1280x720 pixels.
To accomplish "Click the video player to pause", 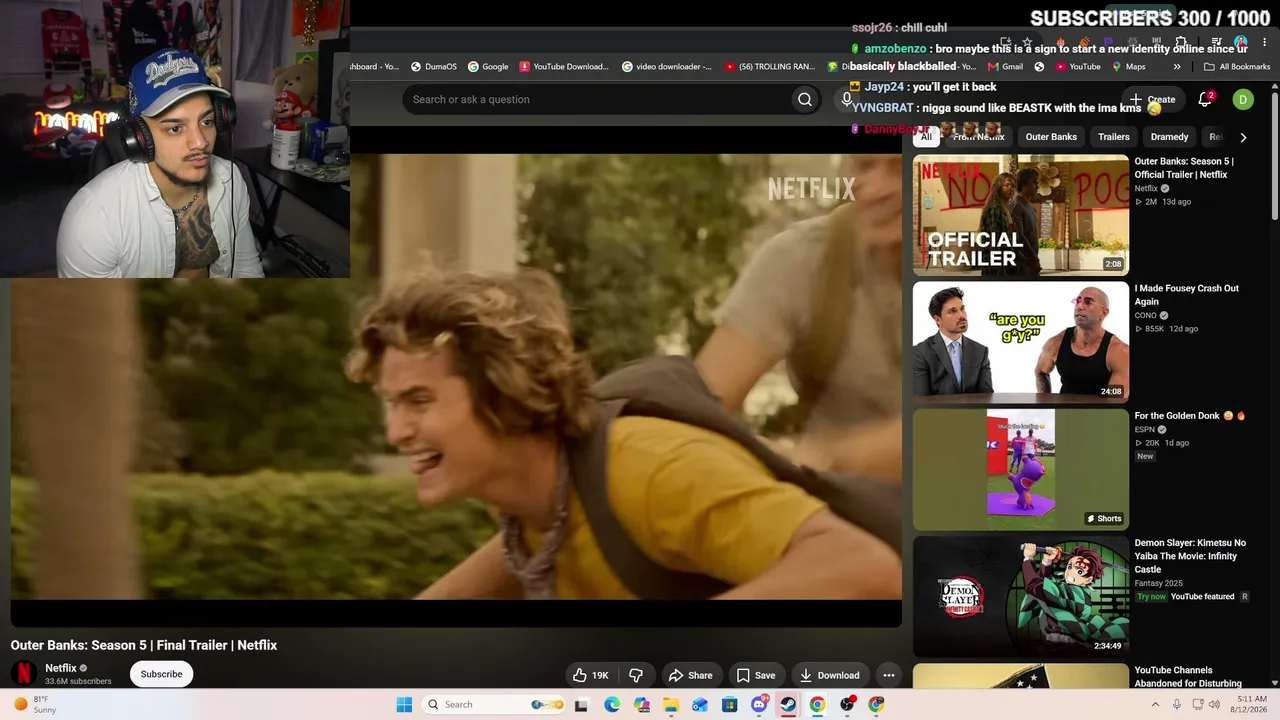I will pos(456,390).
